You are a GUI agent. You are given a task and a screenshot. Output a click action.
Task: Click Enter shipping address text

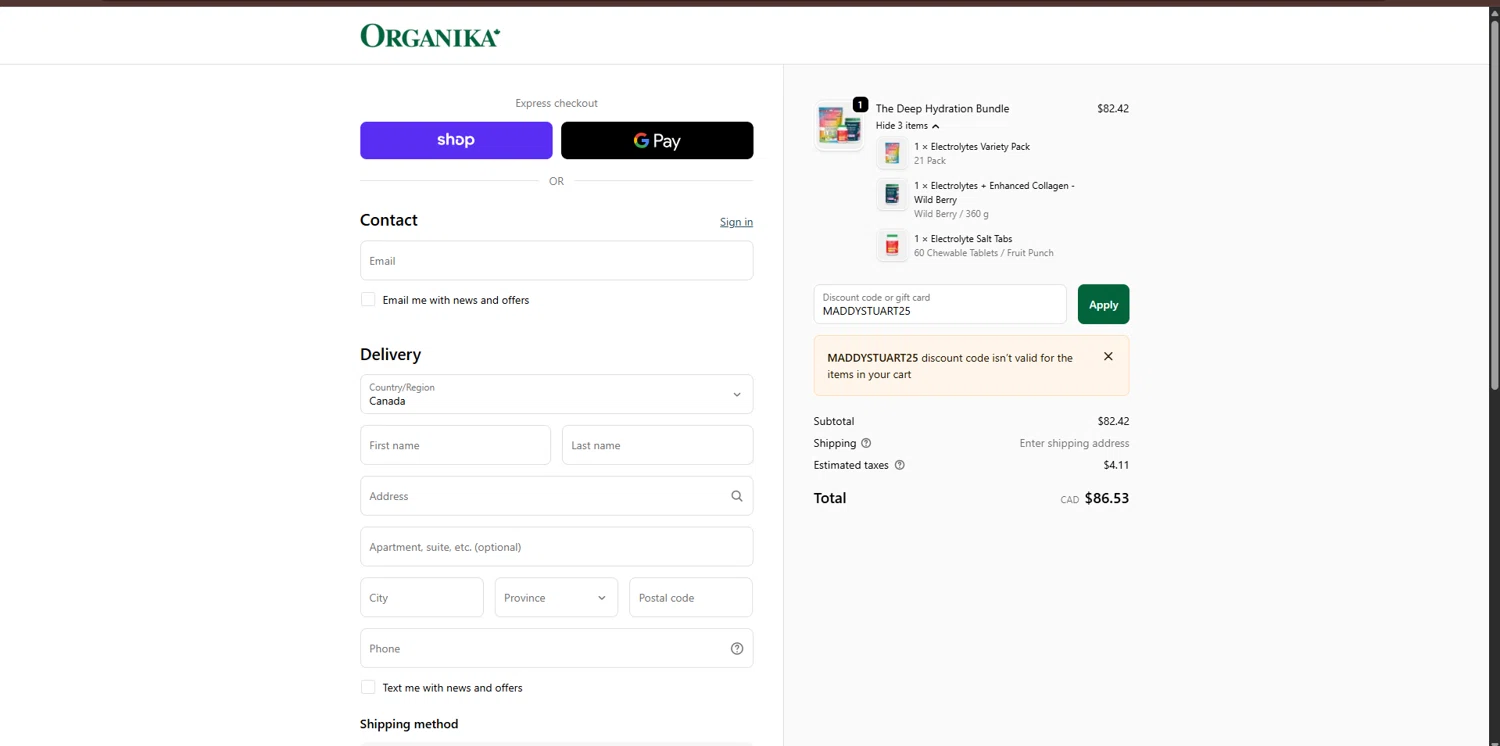click(x=1074, y=443)
